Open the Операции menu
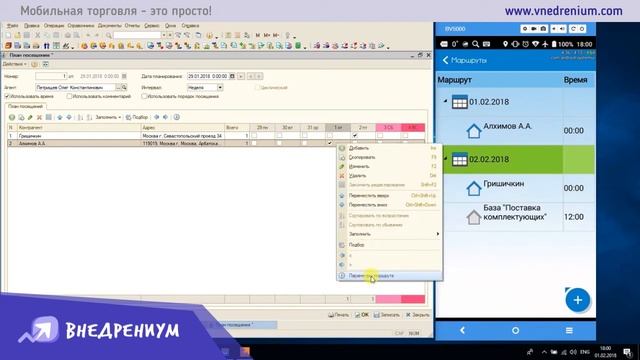The height and width of the screenshot is (360, 640). (x=54, y=25)
